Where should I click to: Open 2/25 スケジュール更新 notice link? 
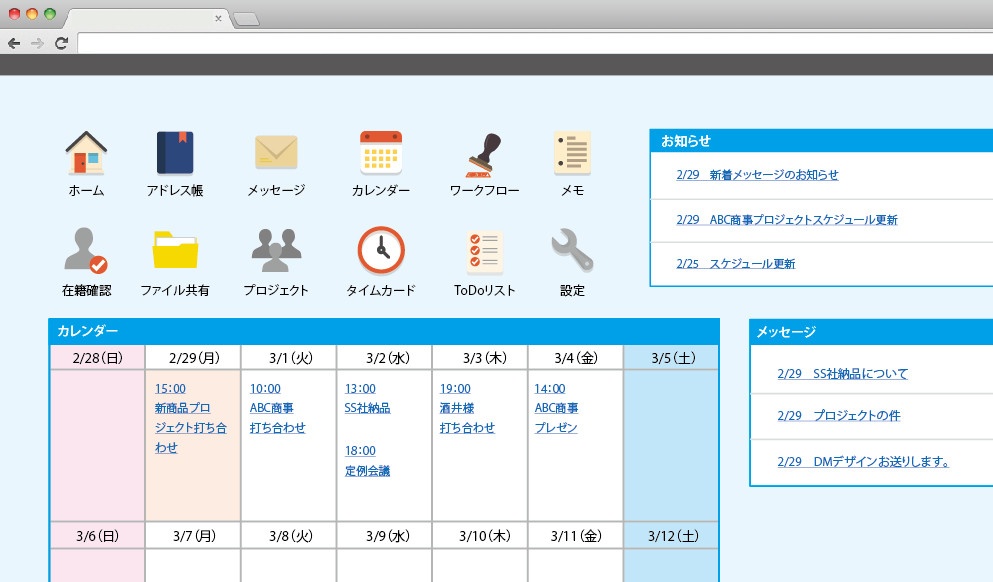pyautogui.click(x=735, y=263)
